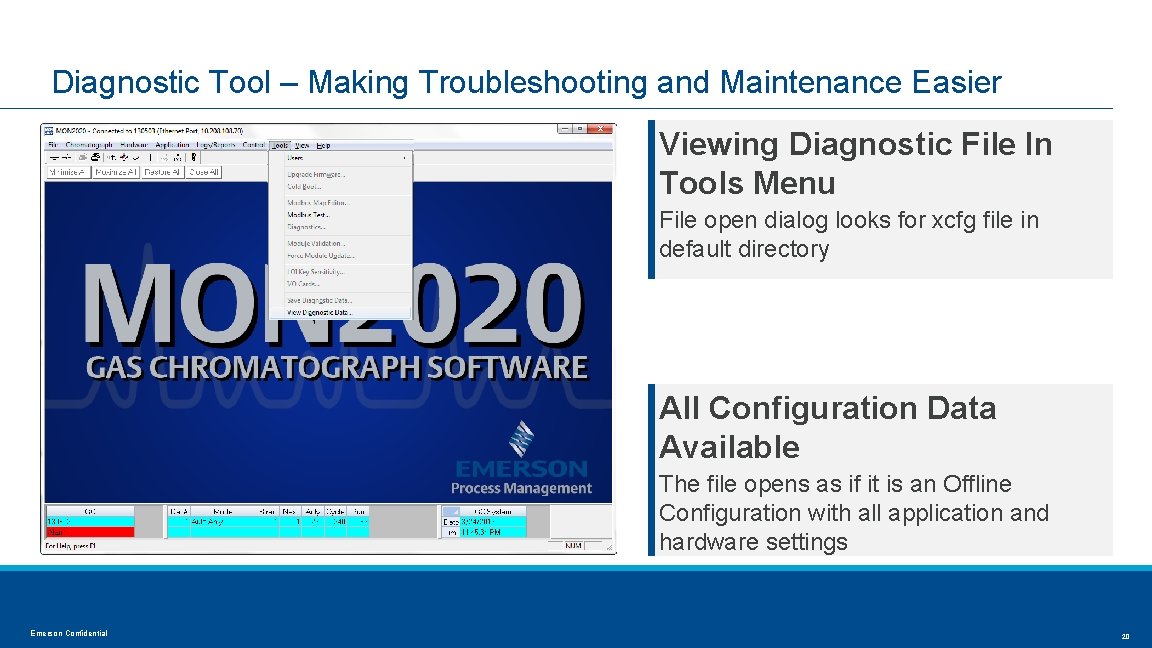Select Module Validation entry
The image size is (1152, 648).
tap(340, 243)
